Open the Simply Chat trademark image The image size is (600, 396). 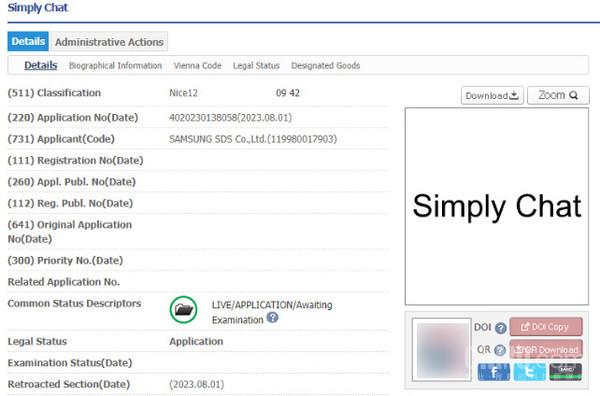497,206
